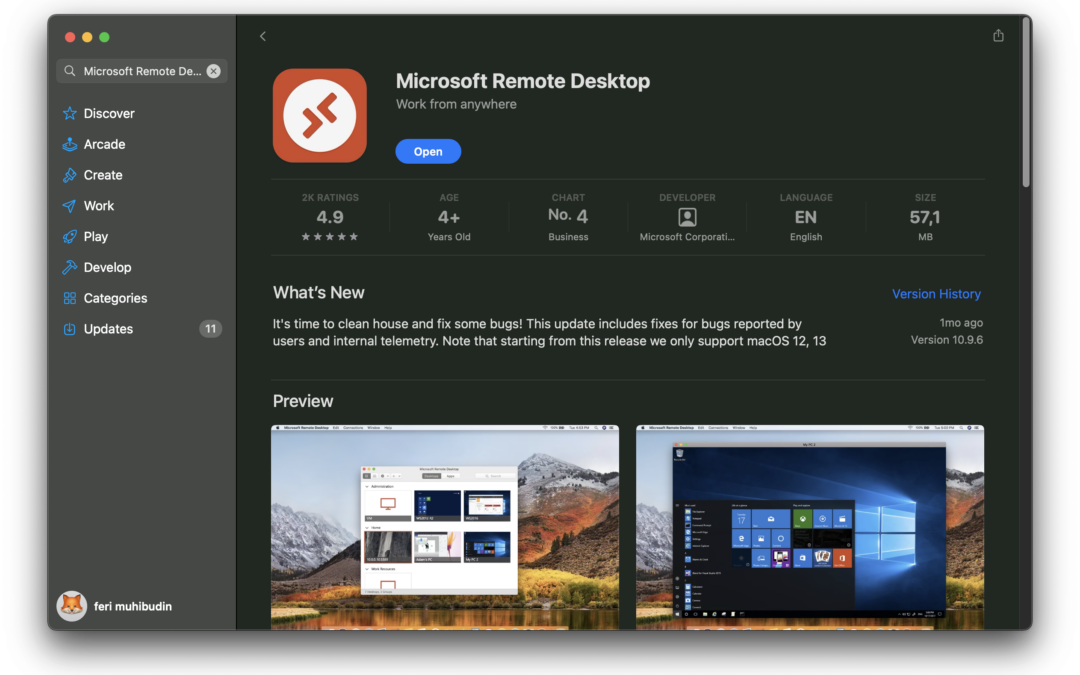Open feri muhibudin account name
Image resolution: width=1080 pixels, height=675 pixels.
[x=133, y=606]
